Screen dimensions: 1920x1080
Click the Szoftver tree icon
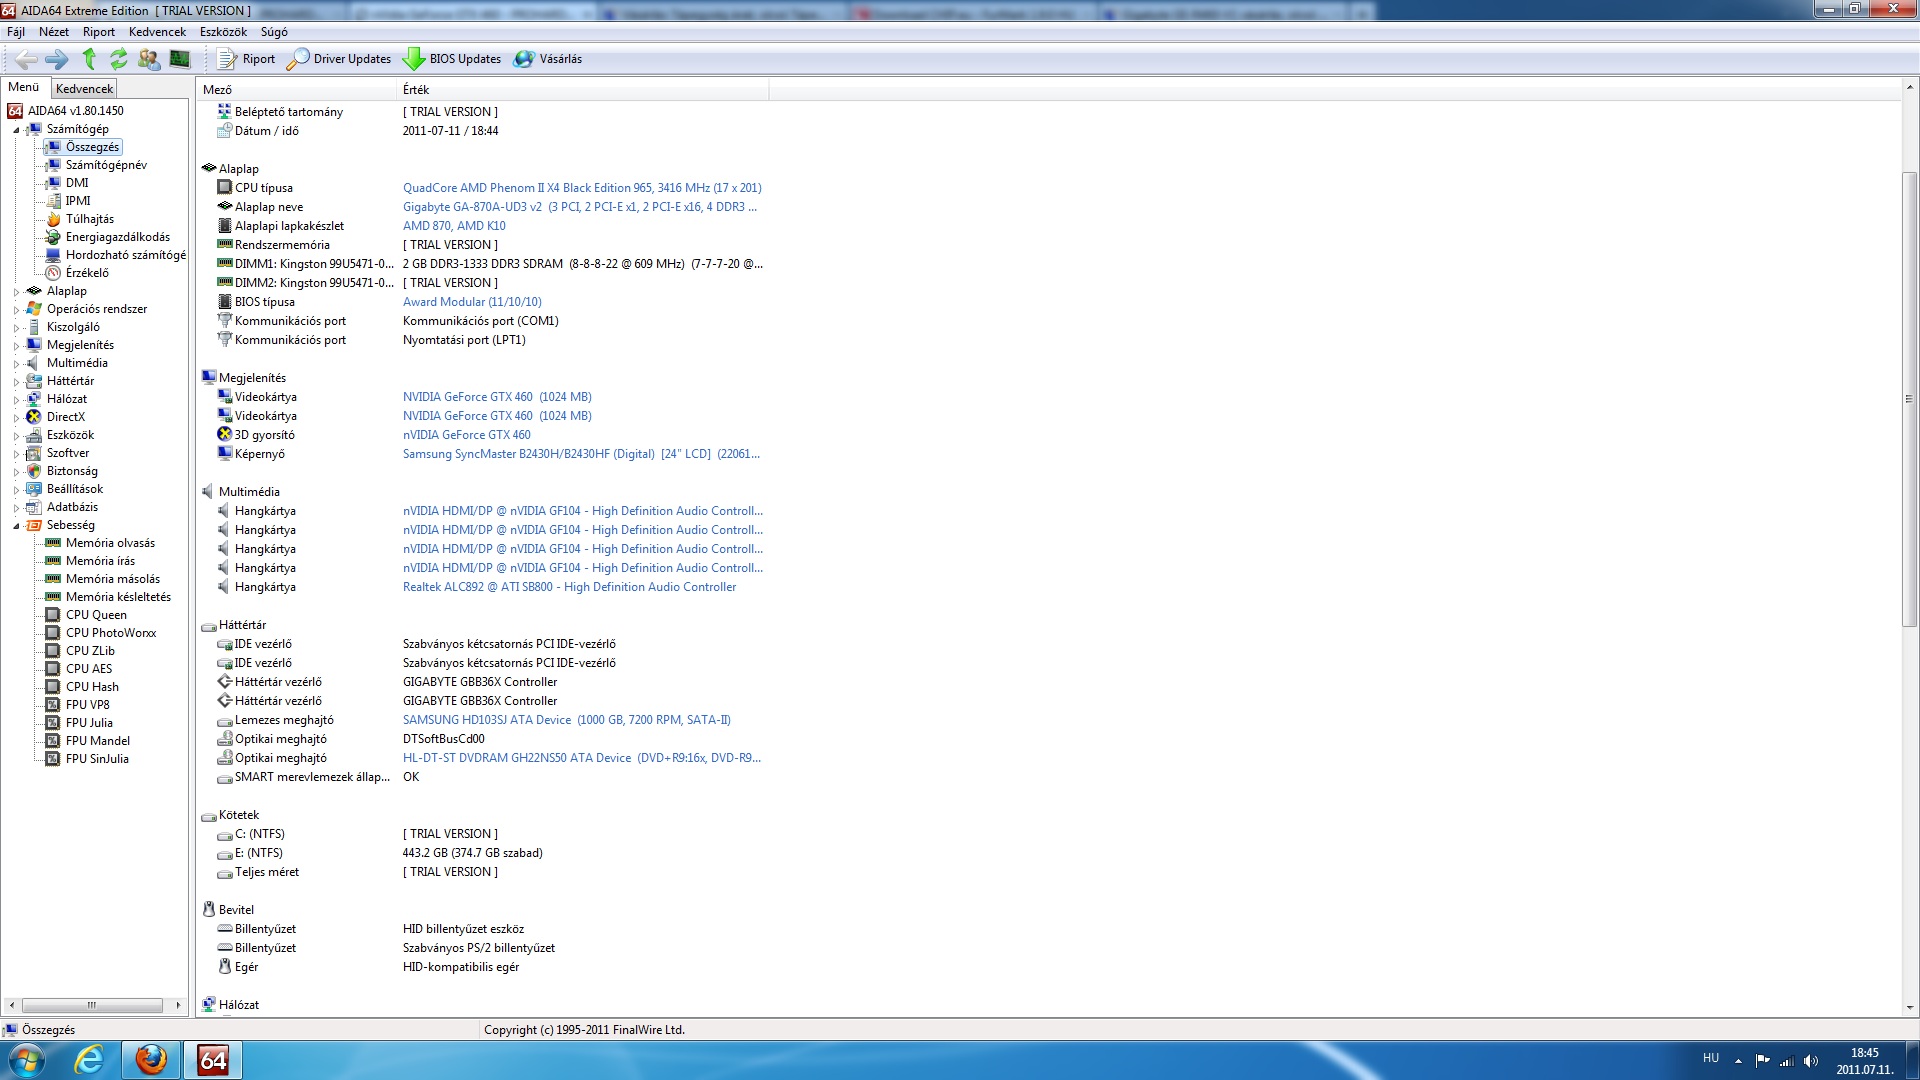[x=34, y=453]
